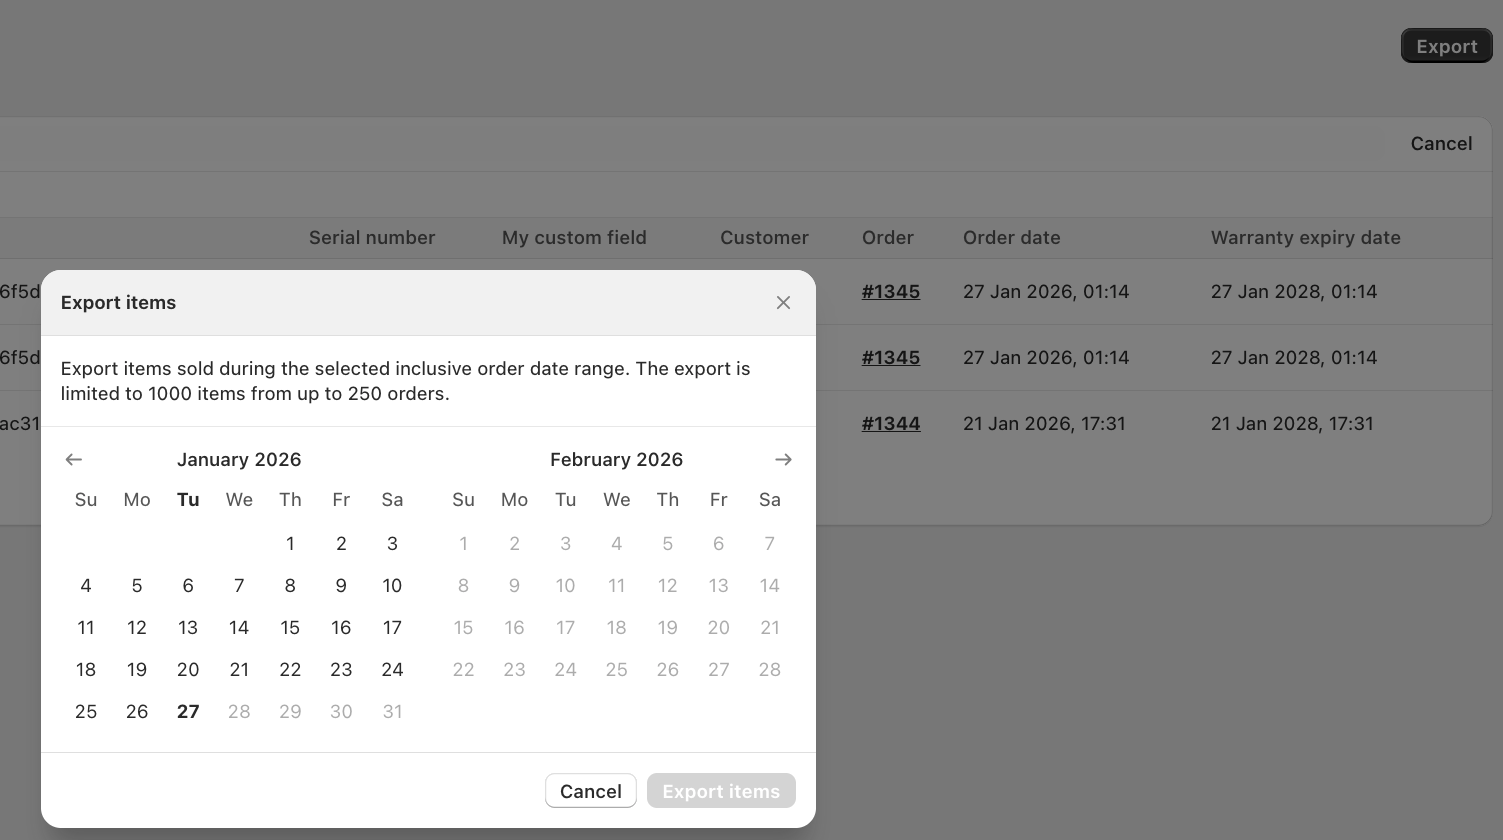Screen dimensions: 1503x840
Task: Choose January 15 on the calendar
Action: tap(290, 628)
